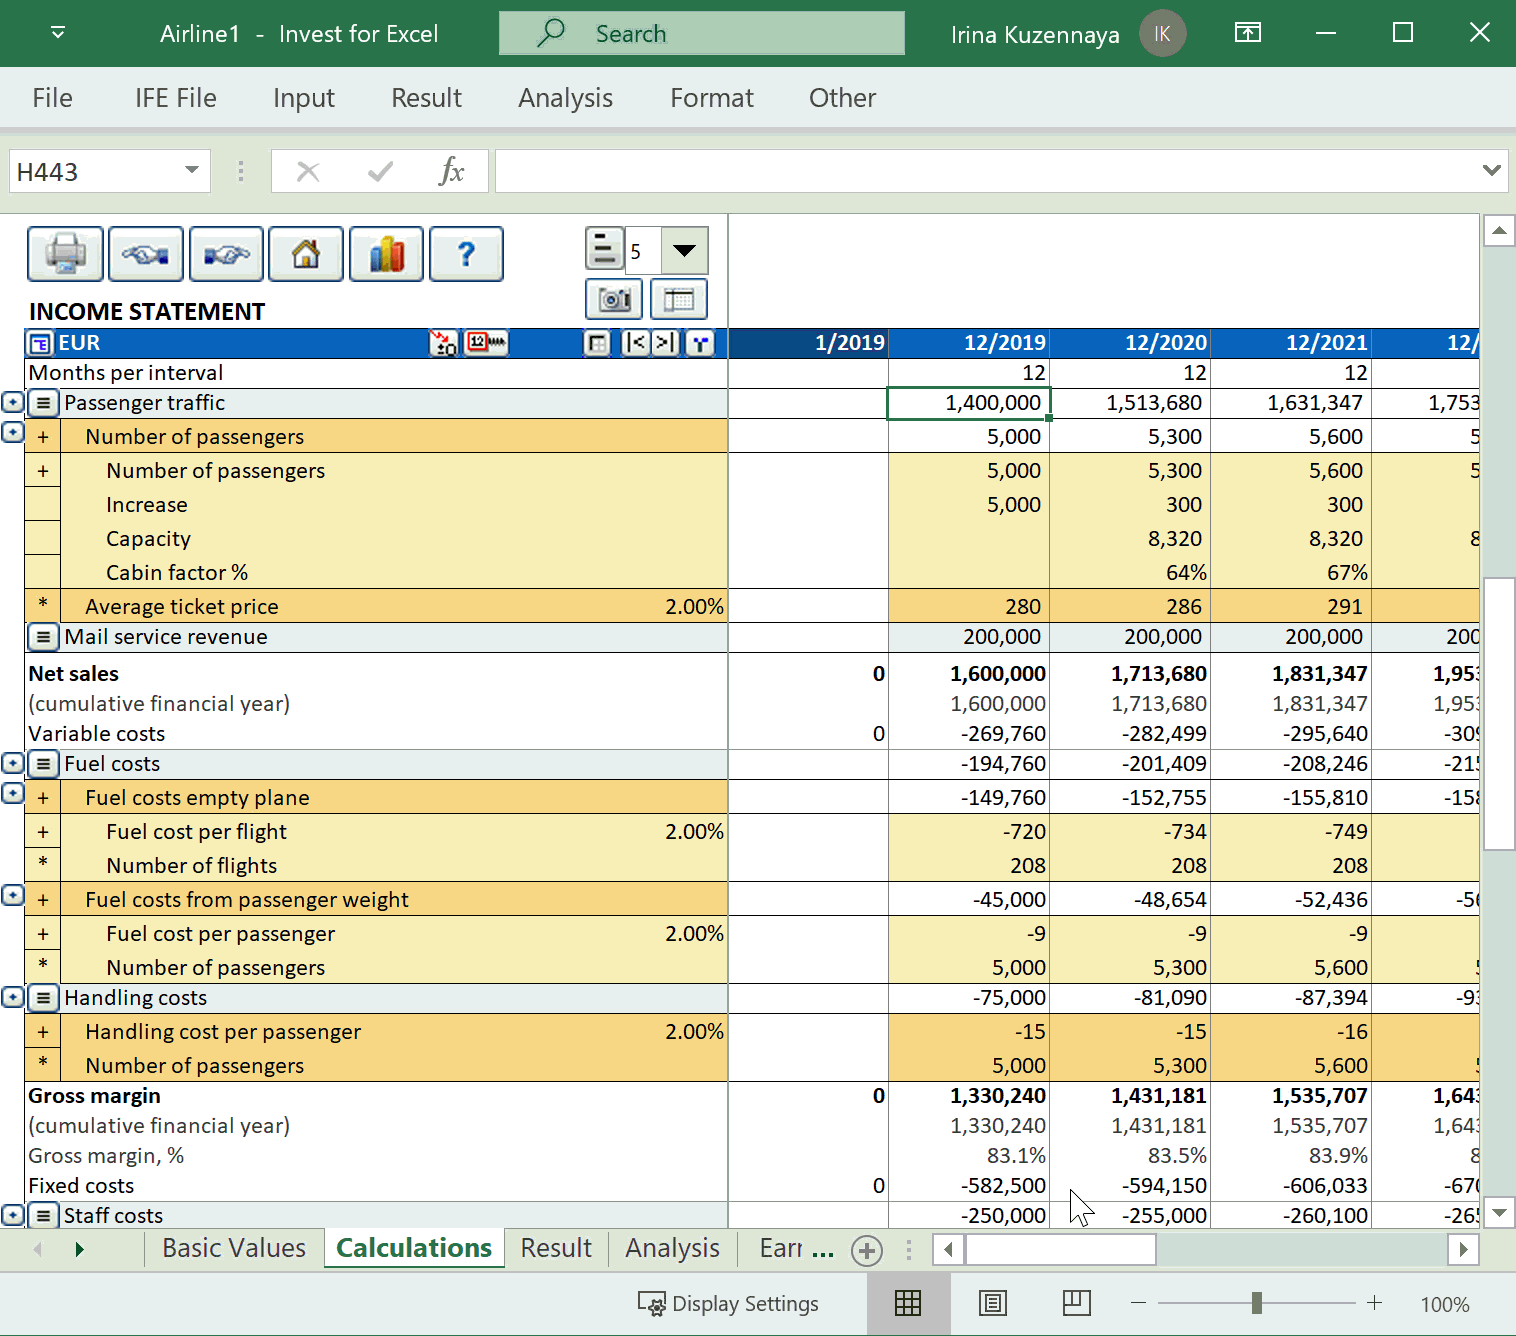Click the blue branch icon in EUR row

pyautogui.click(x=700, y=344)
